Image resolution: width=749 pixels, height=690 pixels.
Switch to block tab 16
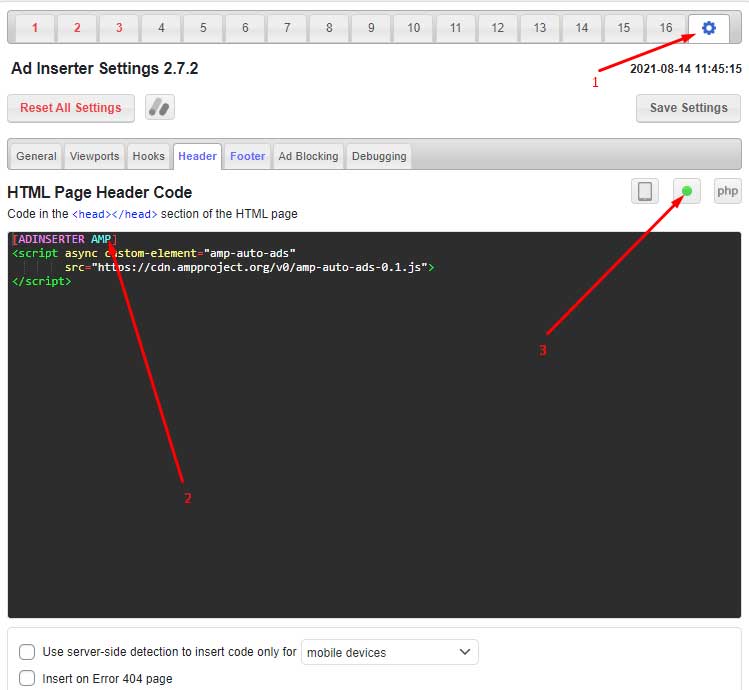coord(665,28)
